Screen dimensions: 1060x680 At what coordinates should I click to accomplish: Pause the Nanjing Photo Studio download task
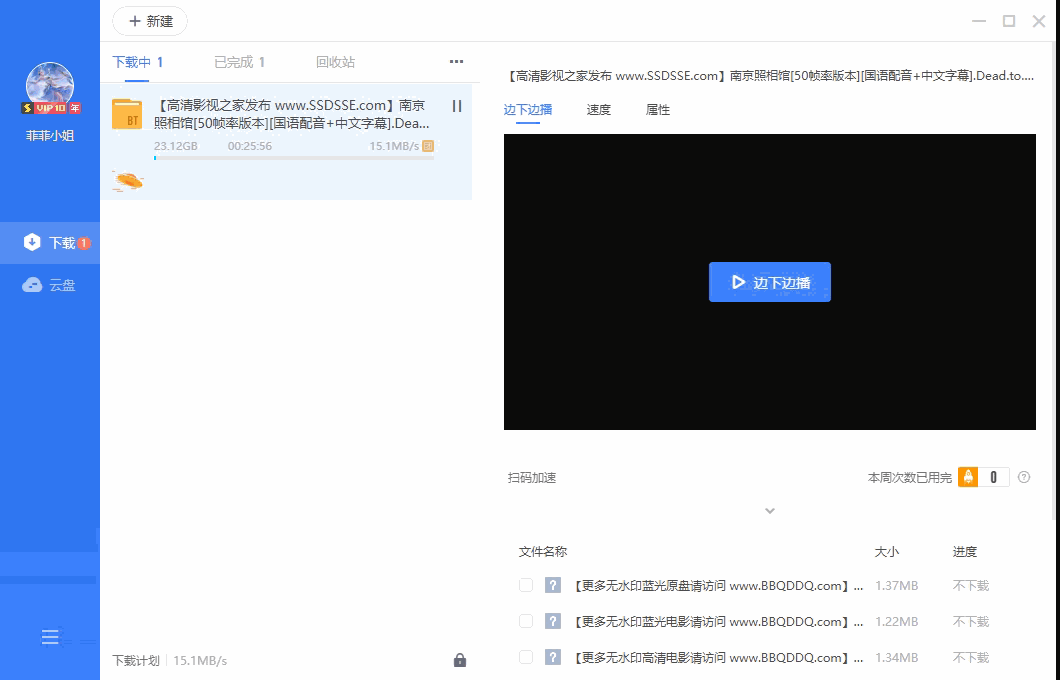[x=456, y=105]
